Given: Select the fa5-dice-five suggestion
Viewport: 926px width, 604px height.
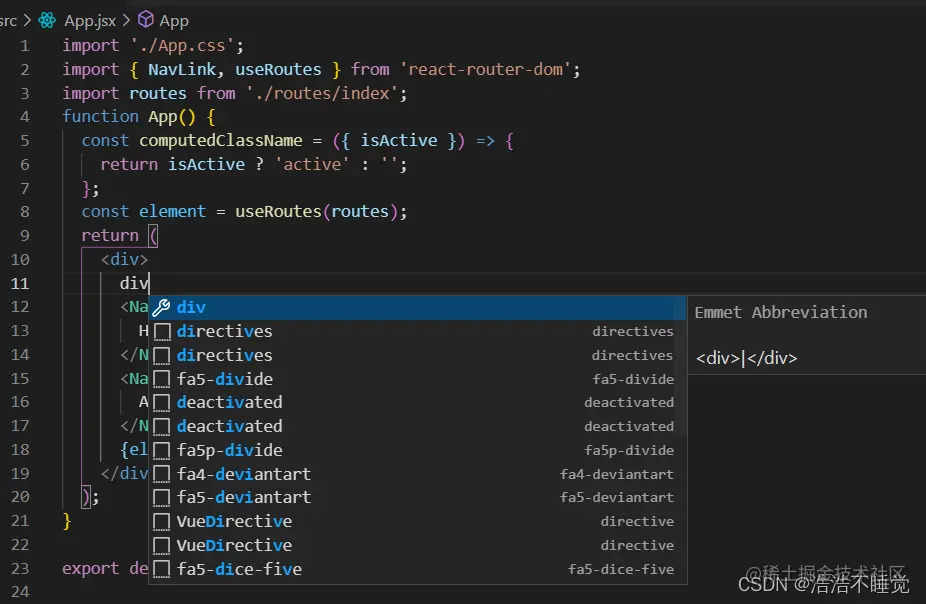Looking at the screenshot, I should point(418,569).
